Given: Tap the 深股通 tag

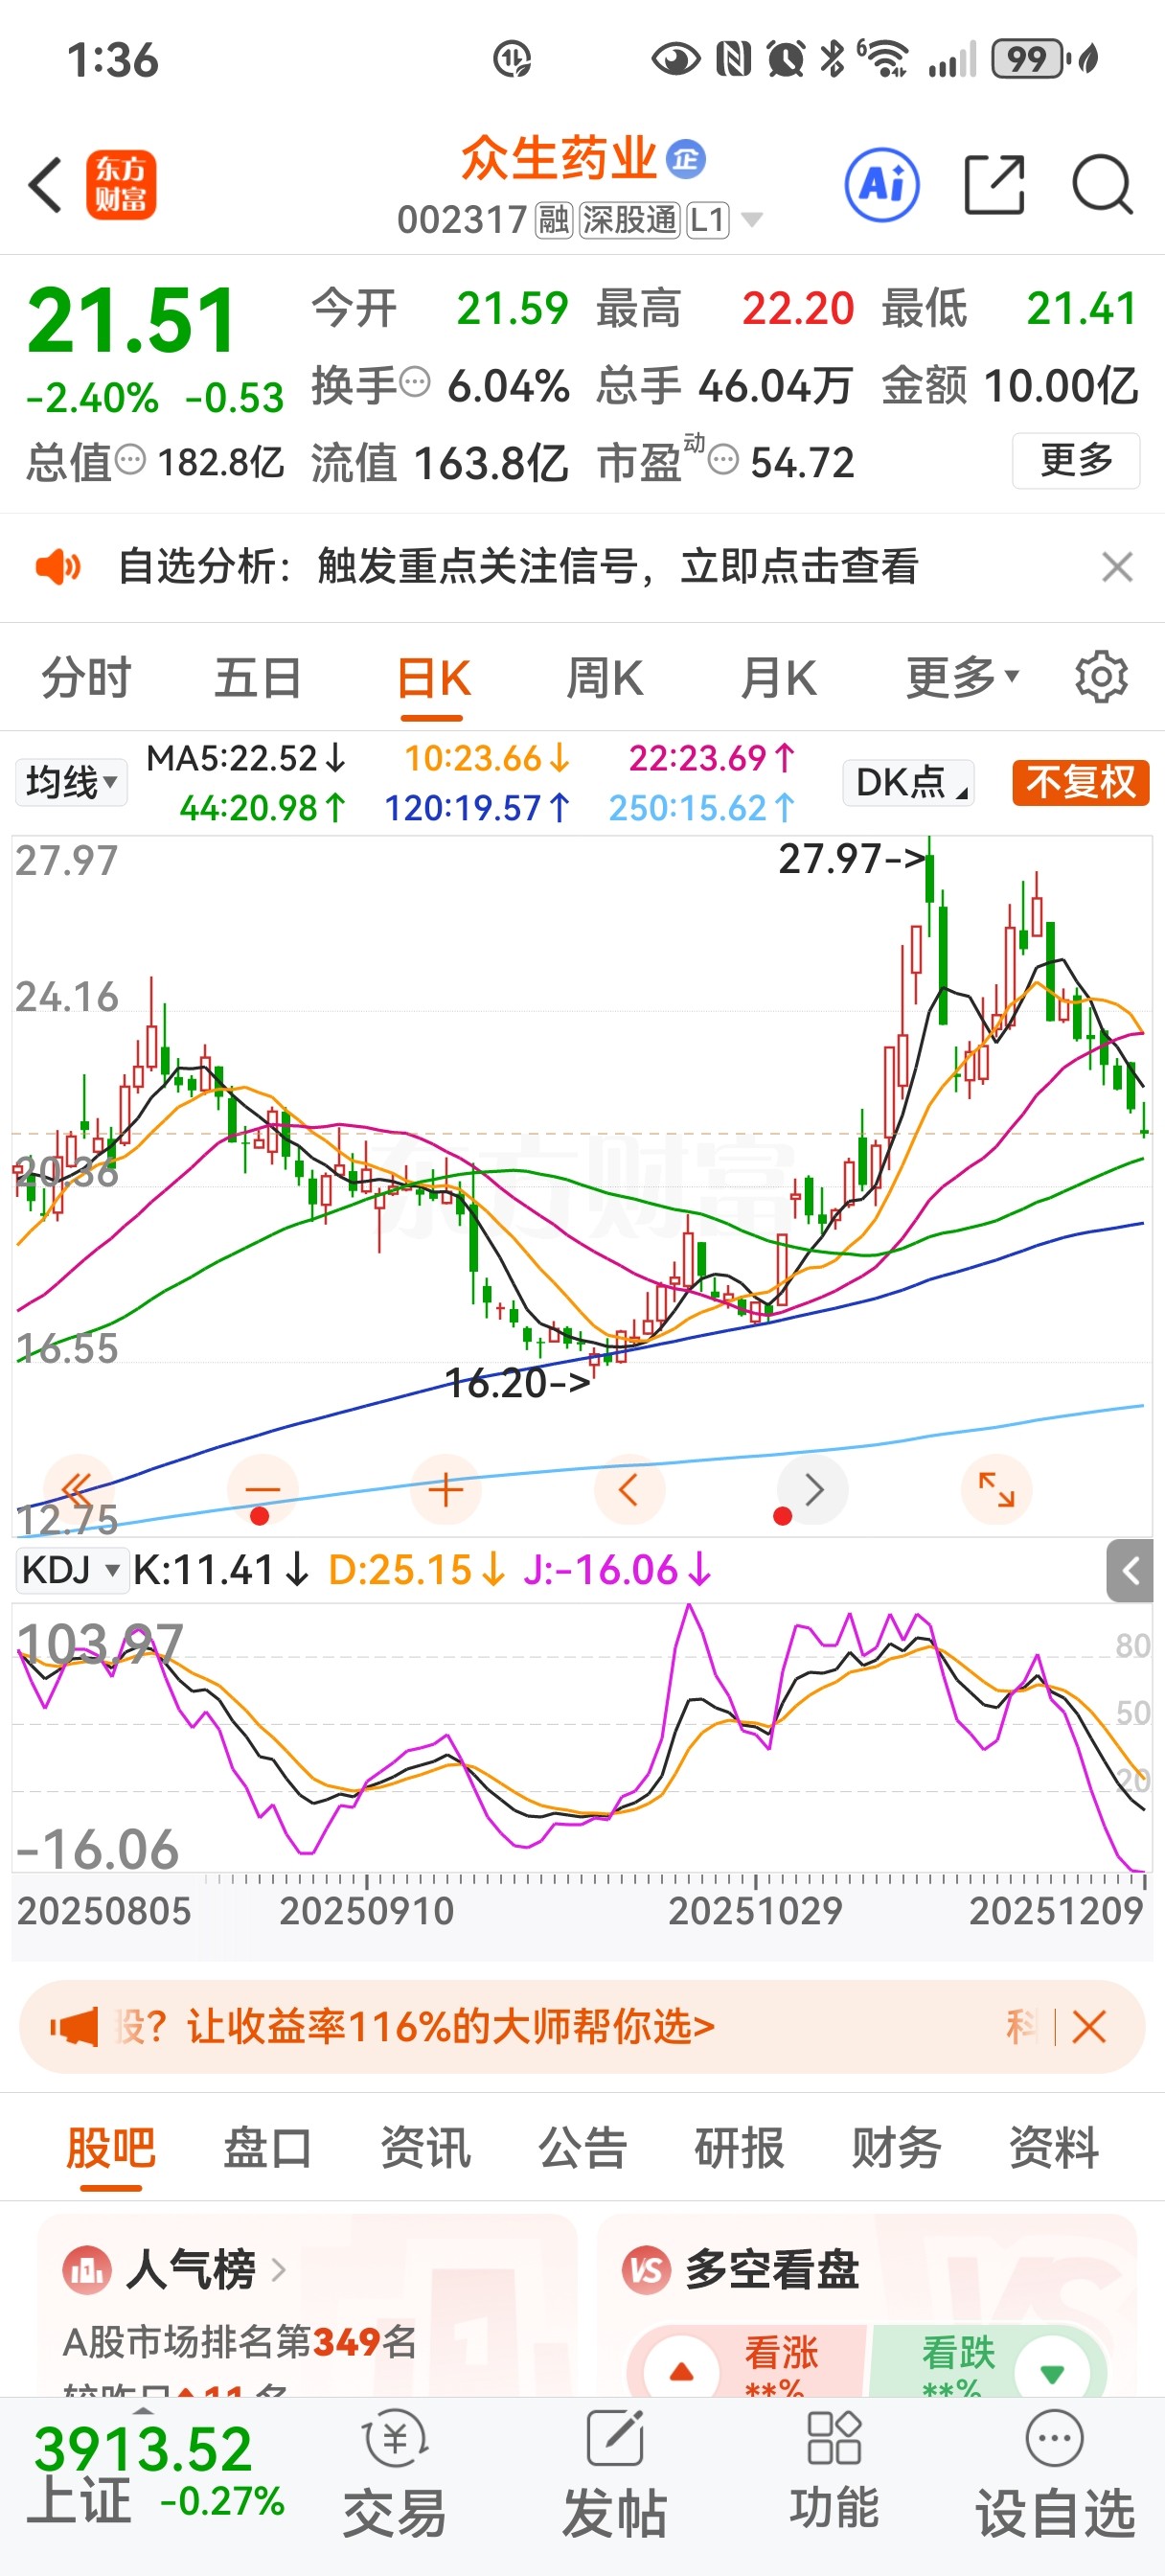Looking at the screenshot, I should pos(629,220).
